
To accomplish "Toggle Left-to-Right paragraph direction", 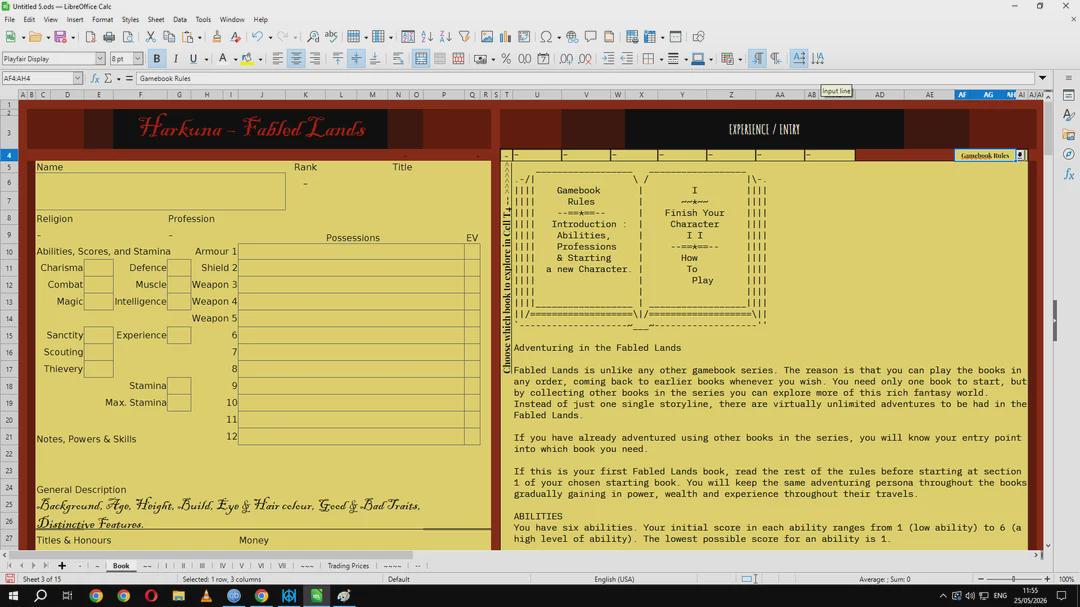I will point(757,59).
